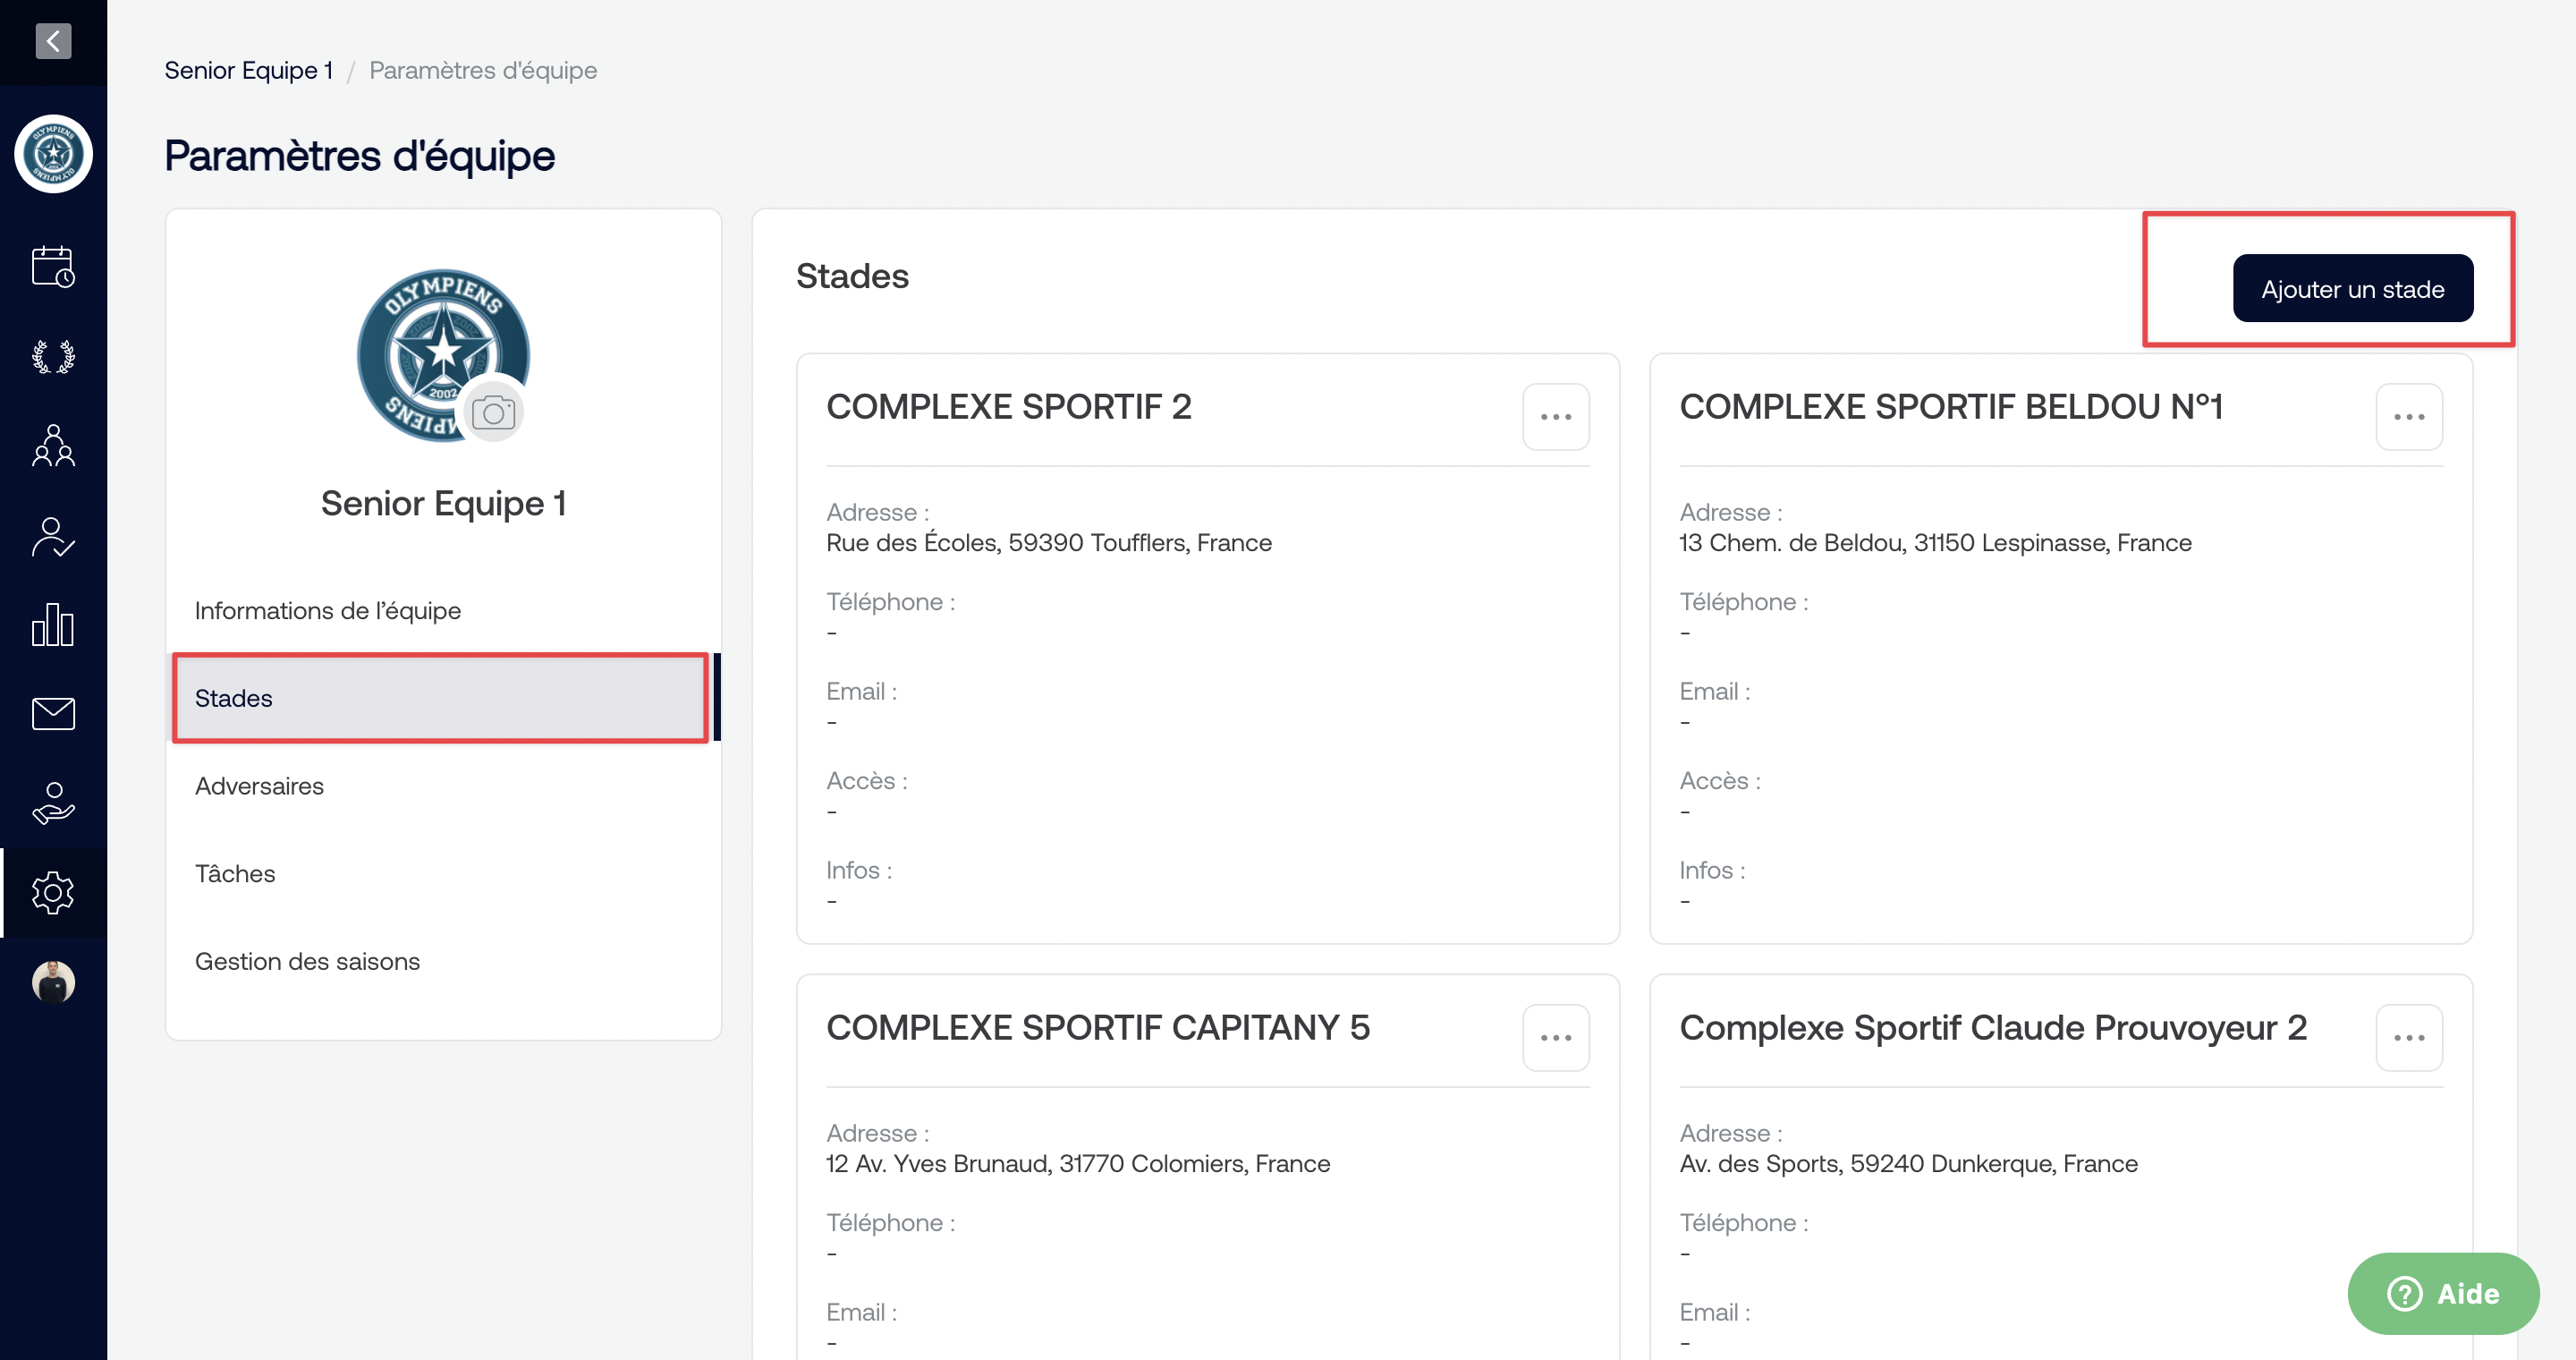
Task: Select the Adversaires menu item
Action: point(443,786)
